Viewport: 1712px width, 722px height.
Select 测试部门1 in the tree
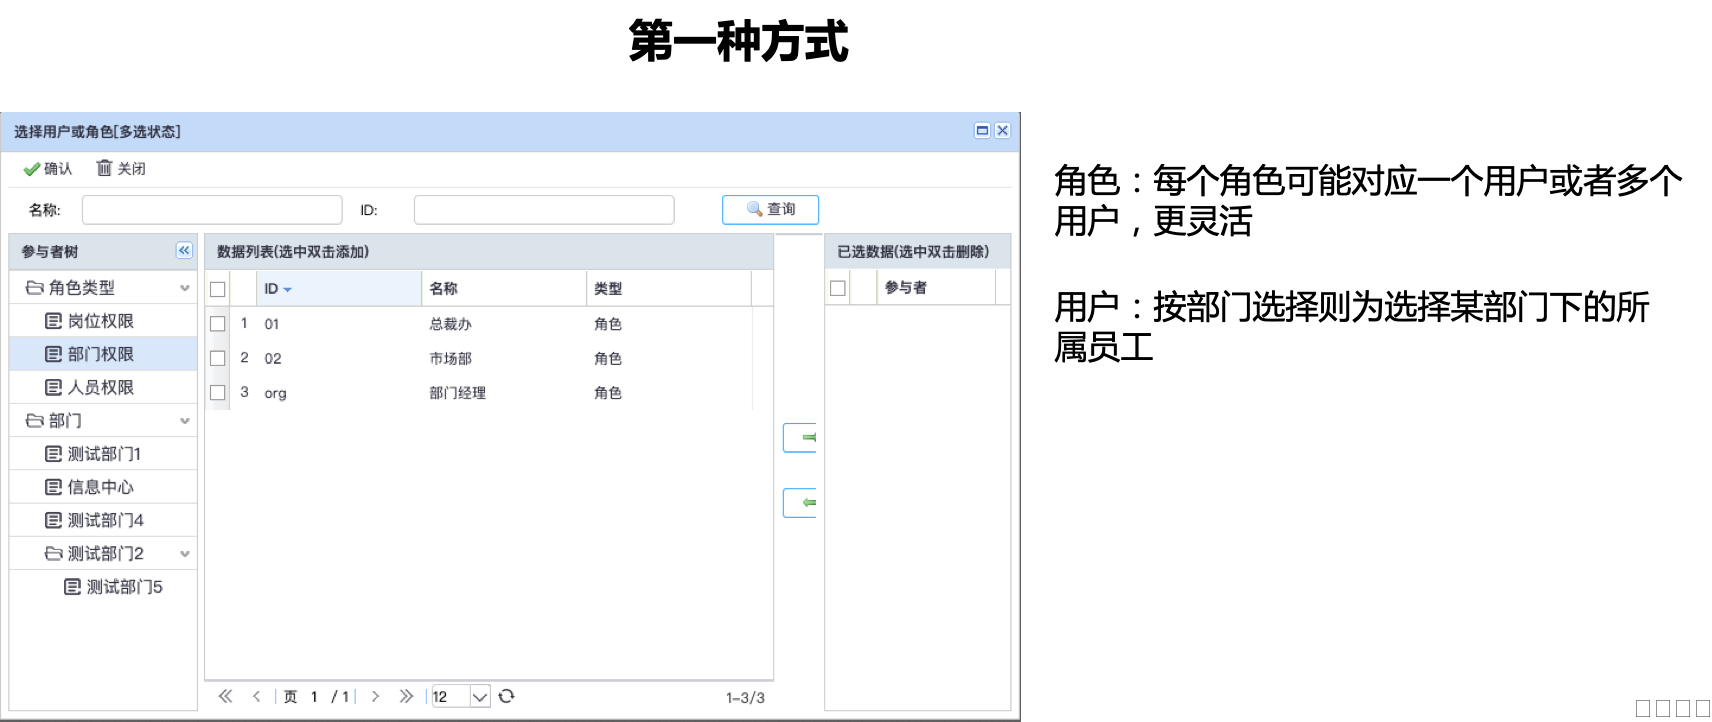pos(103,454)
